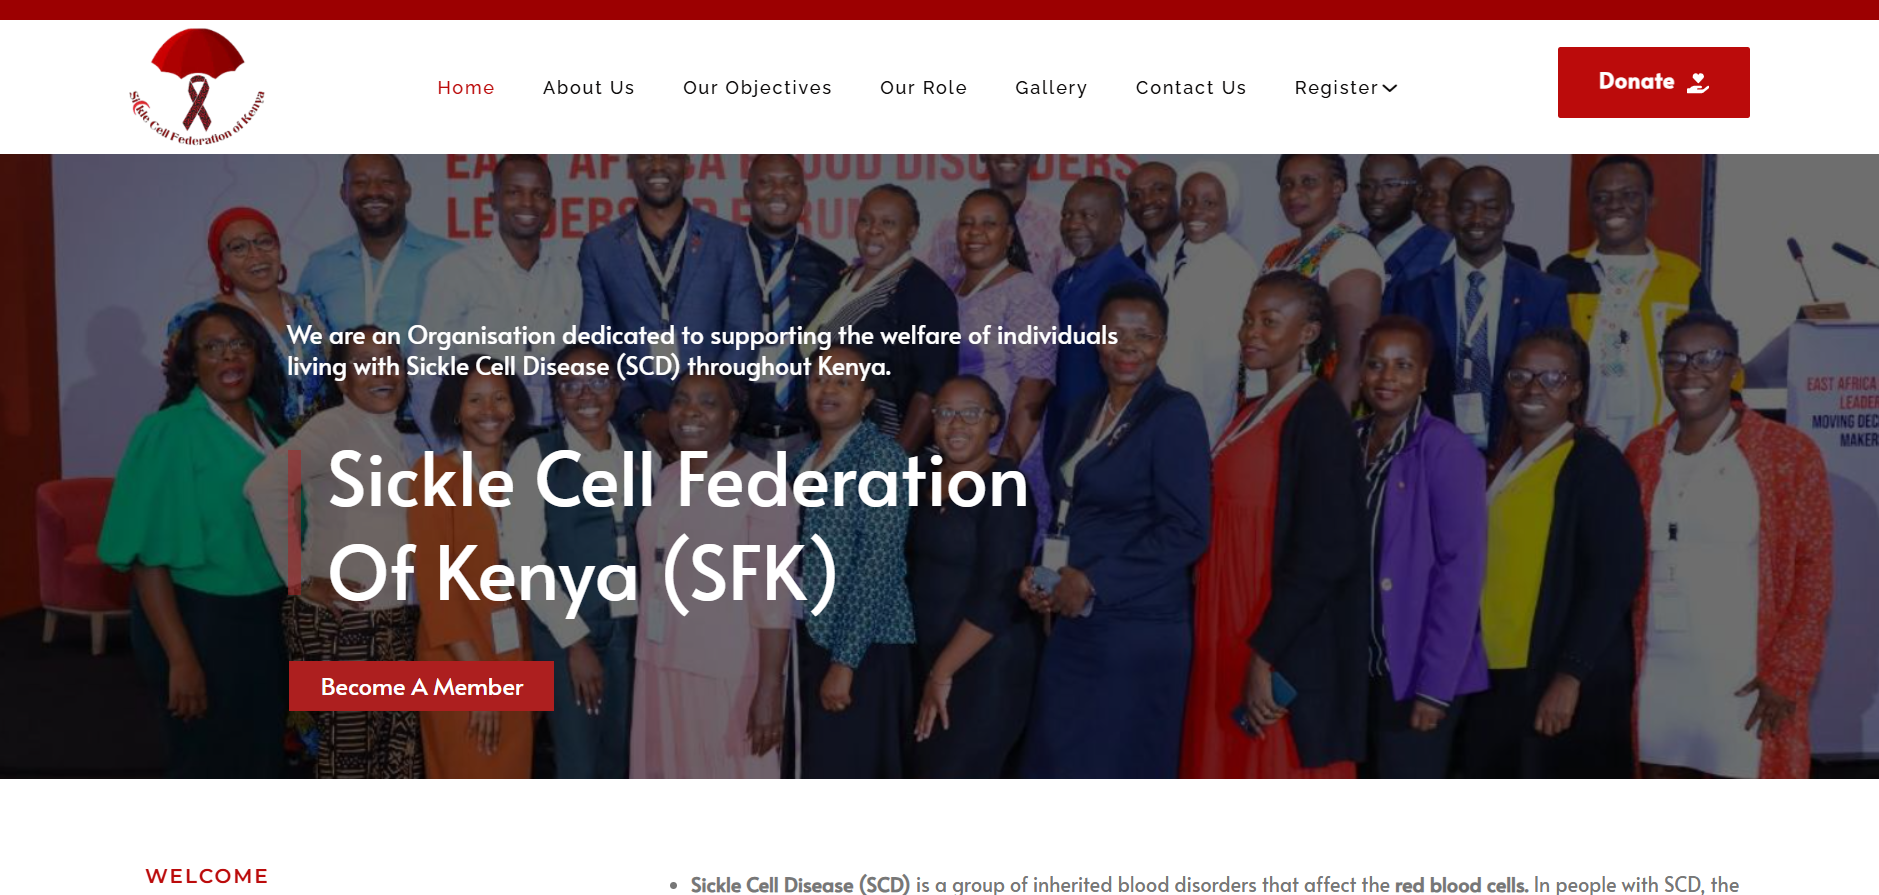Viewport: 1879px width, 895px height.
Task: Click the Sickle Cell Federation Of Kenya heading
Action: [678, 527]
